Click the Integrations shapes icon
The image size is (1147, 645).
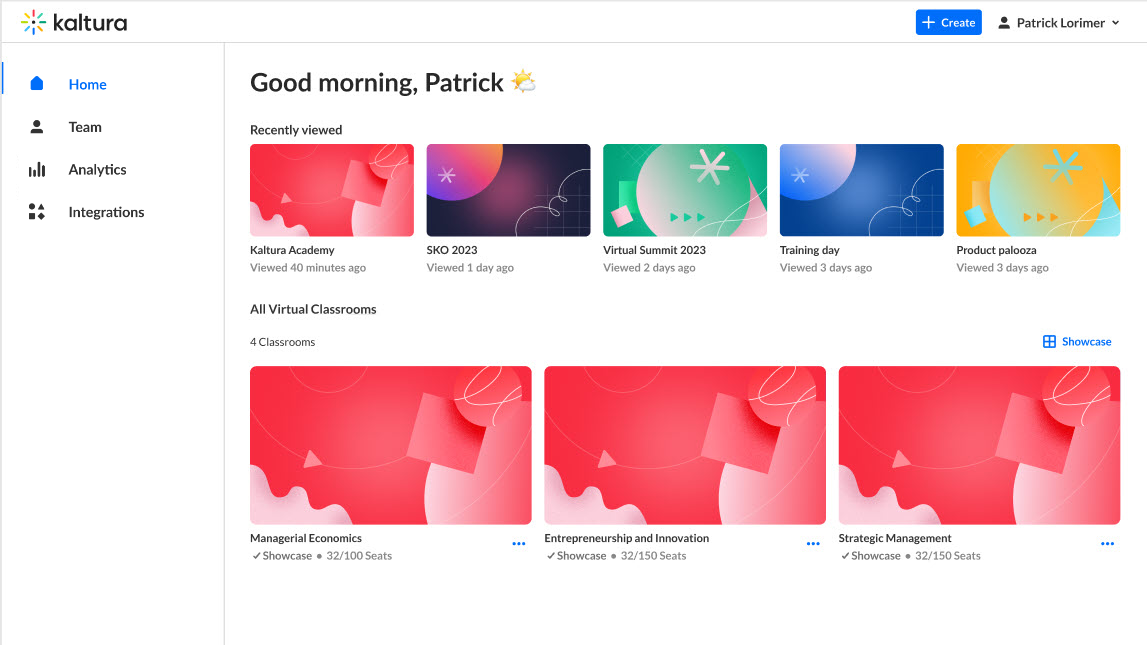pos(37,212)
